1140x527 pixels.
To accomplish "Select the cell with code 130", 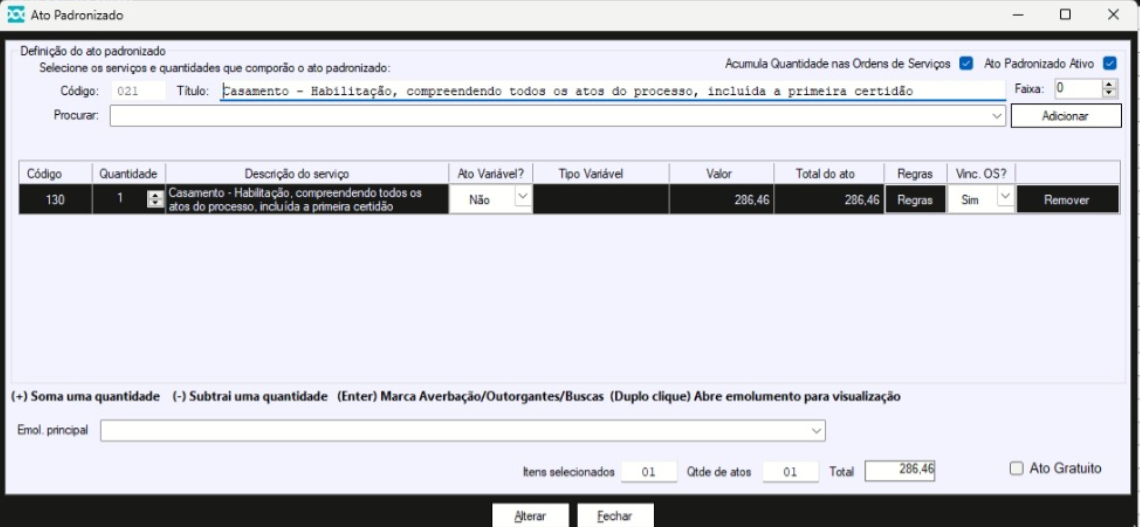I will click(55, 200).
